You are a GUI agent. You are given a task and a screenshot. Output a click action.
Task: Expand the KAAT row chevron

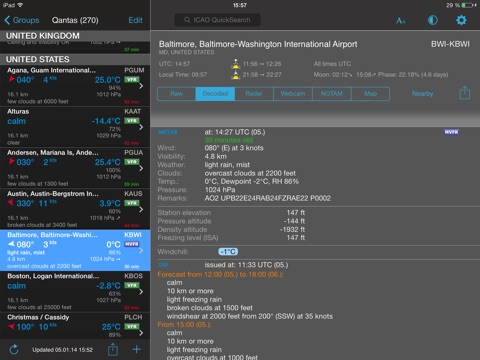coord(141,127)
